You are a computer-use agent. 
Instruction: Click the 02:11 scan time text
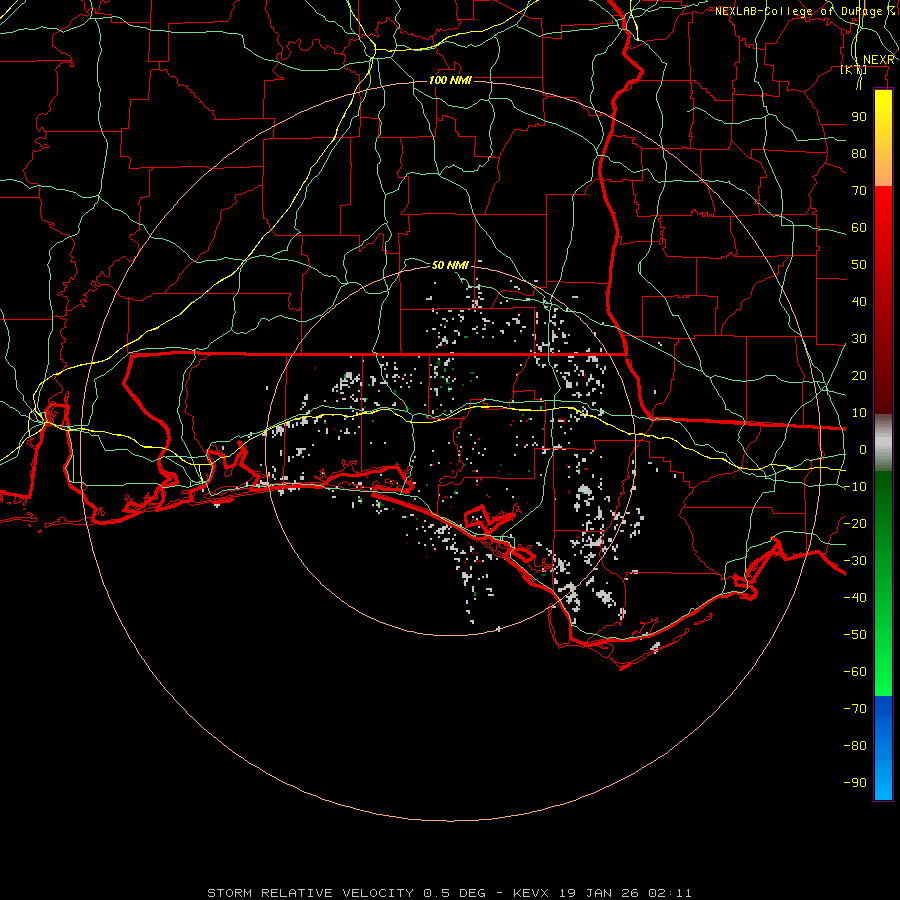[670, 893]
